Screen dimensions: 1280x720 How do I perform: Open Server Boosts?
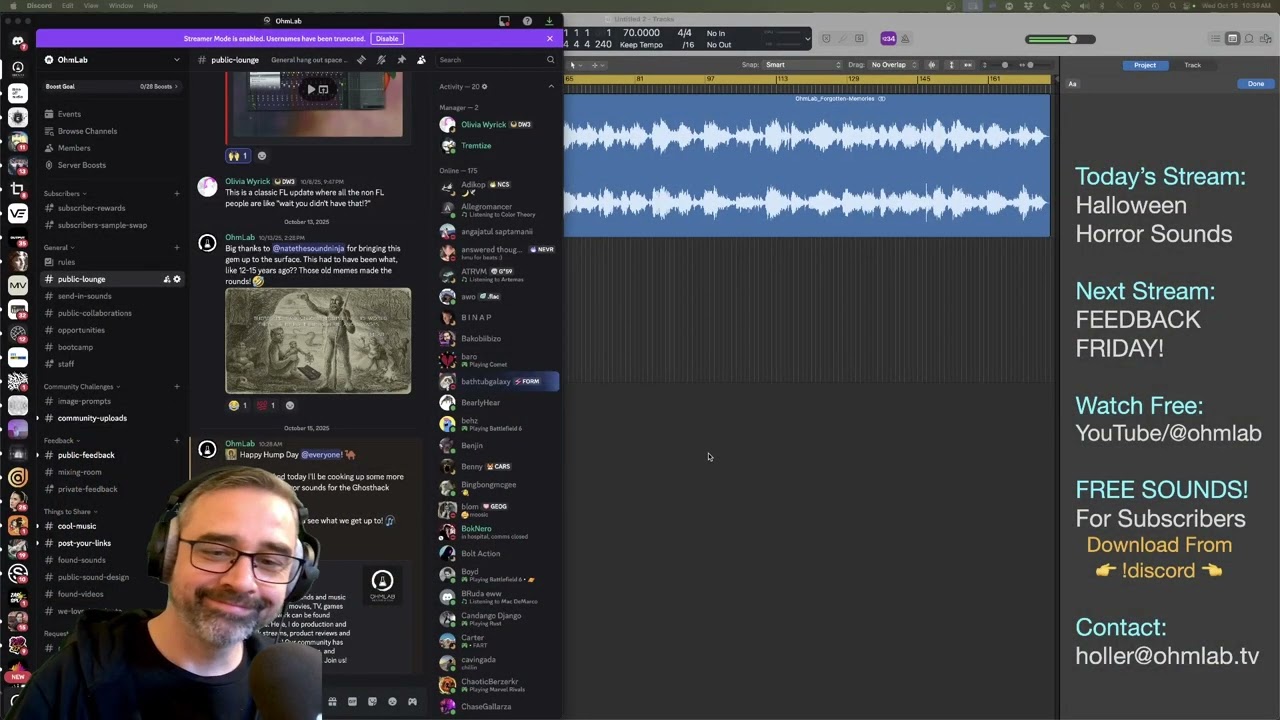click(x=81, y=165)
